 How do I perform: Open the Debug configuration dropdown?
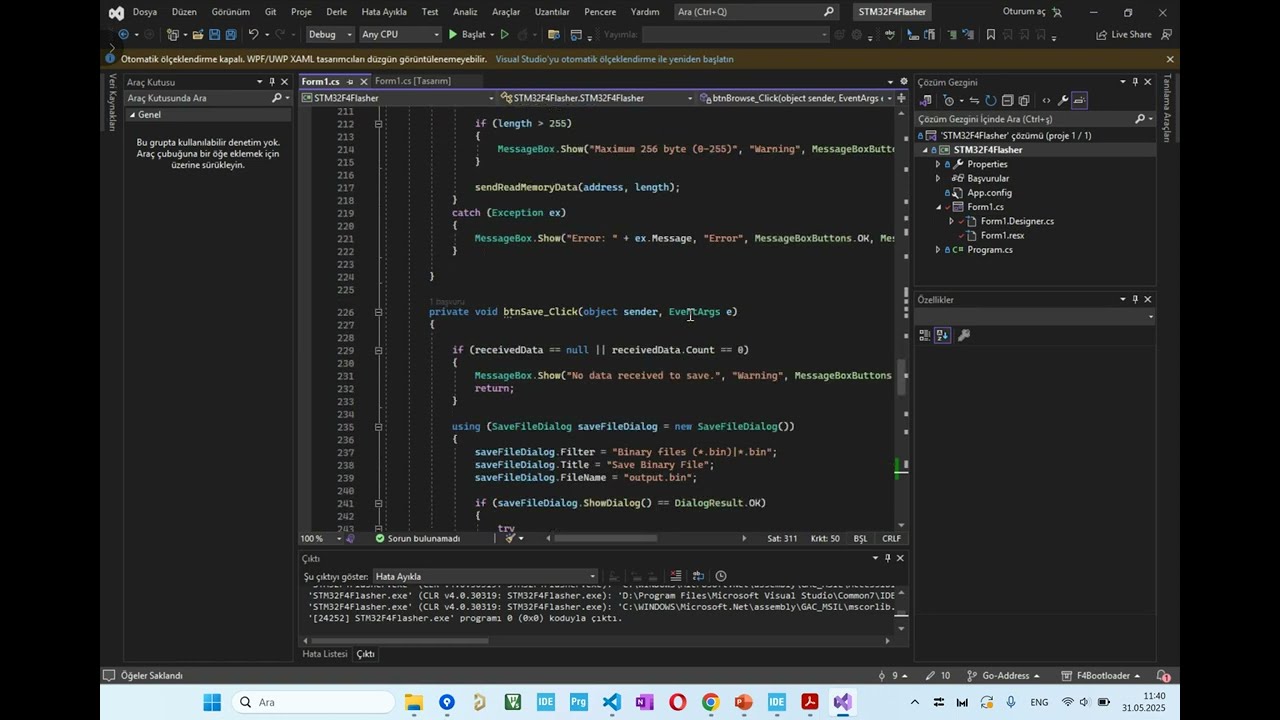pyautogui.click(x=330, y=34)
